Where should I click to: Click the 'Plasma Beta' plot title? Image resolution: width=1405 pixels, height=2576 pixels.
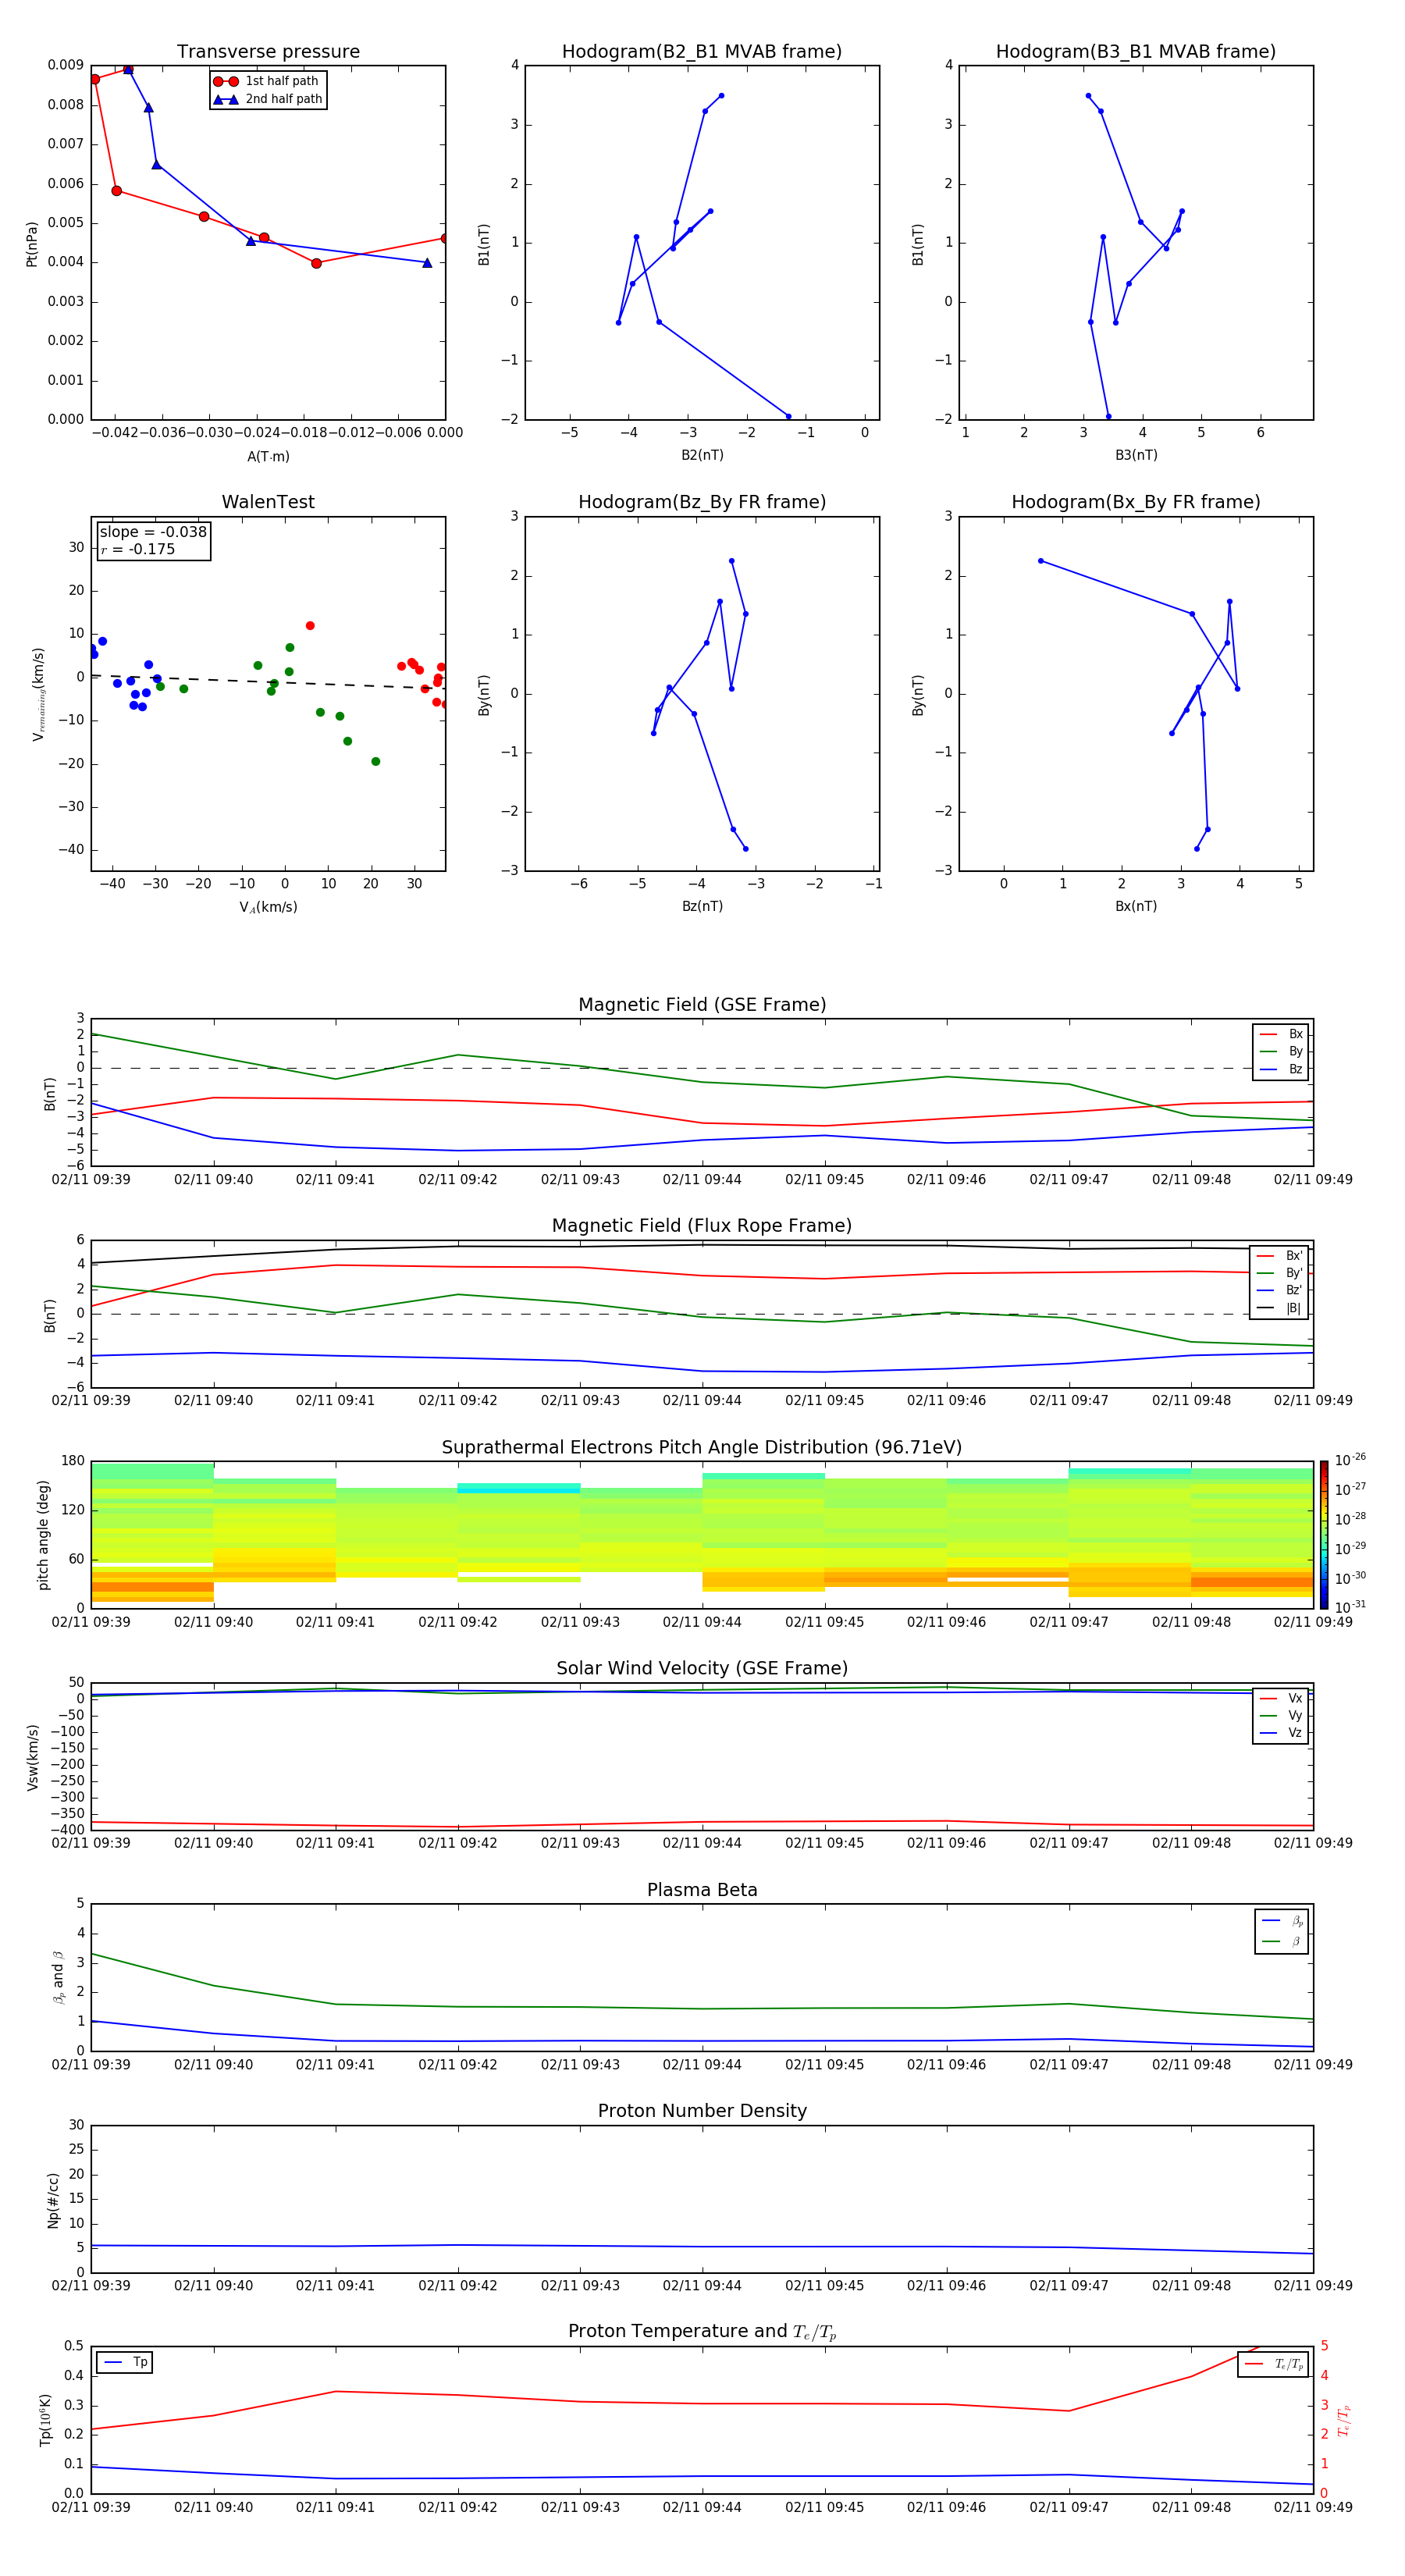702,1891
